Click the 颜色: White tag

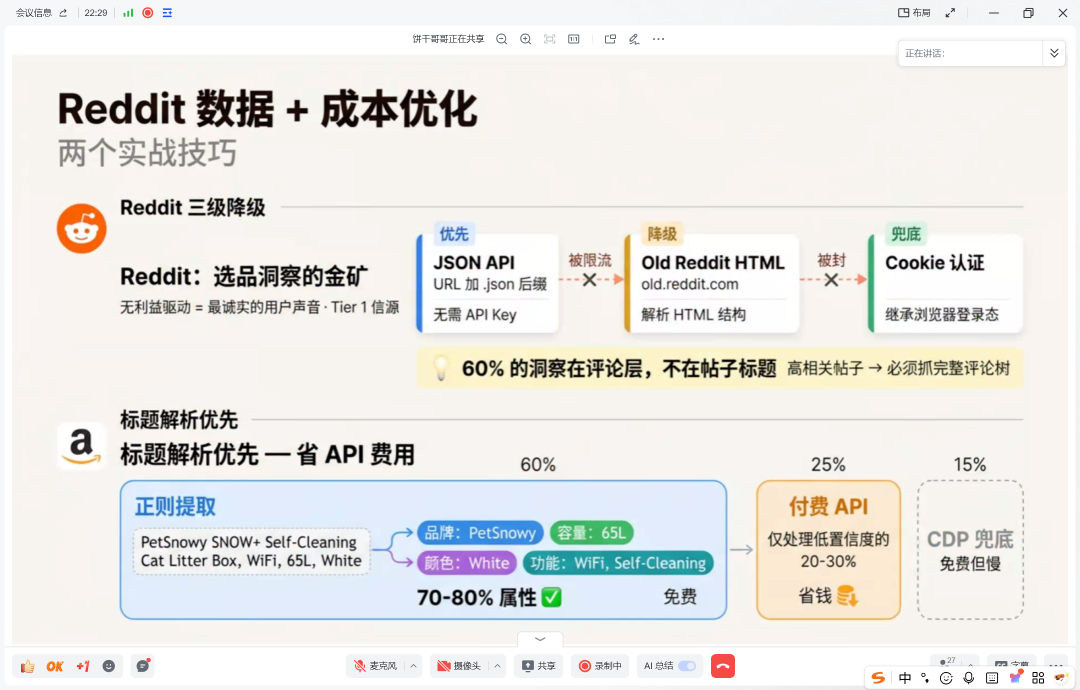pos(466,563)
